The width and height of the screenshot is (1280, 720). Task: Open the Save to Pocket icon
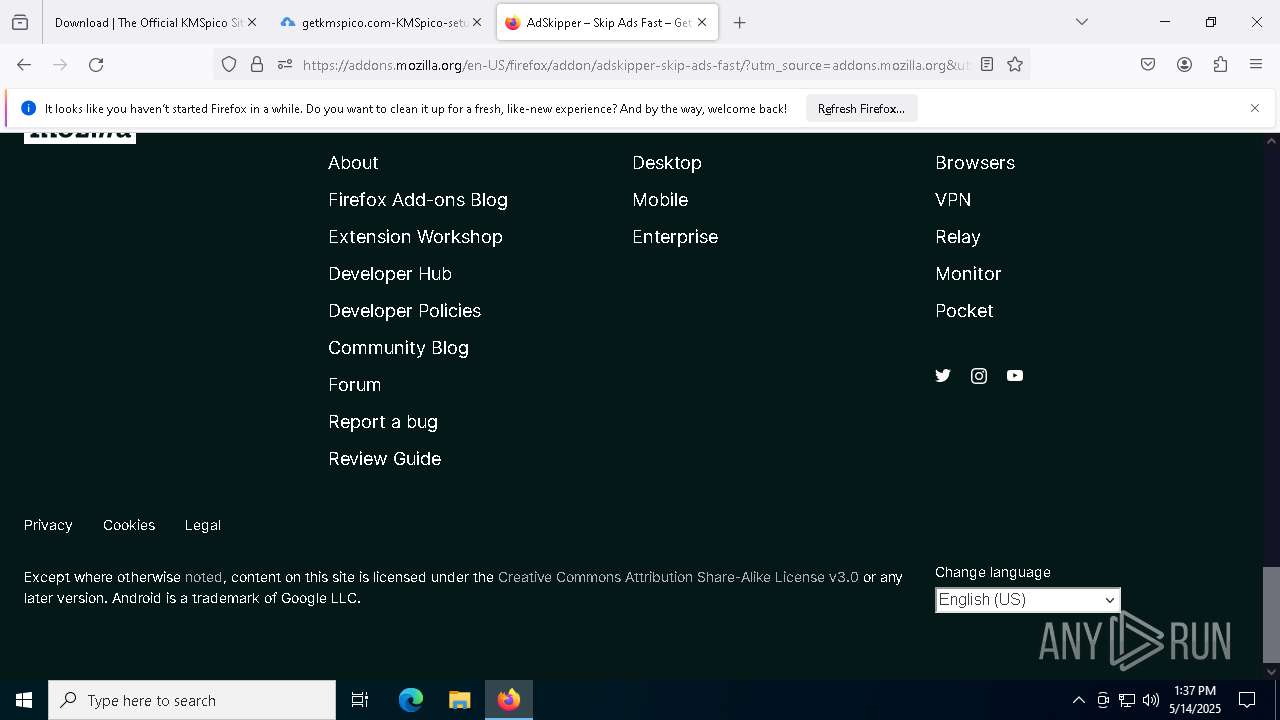click(1148, 65)
